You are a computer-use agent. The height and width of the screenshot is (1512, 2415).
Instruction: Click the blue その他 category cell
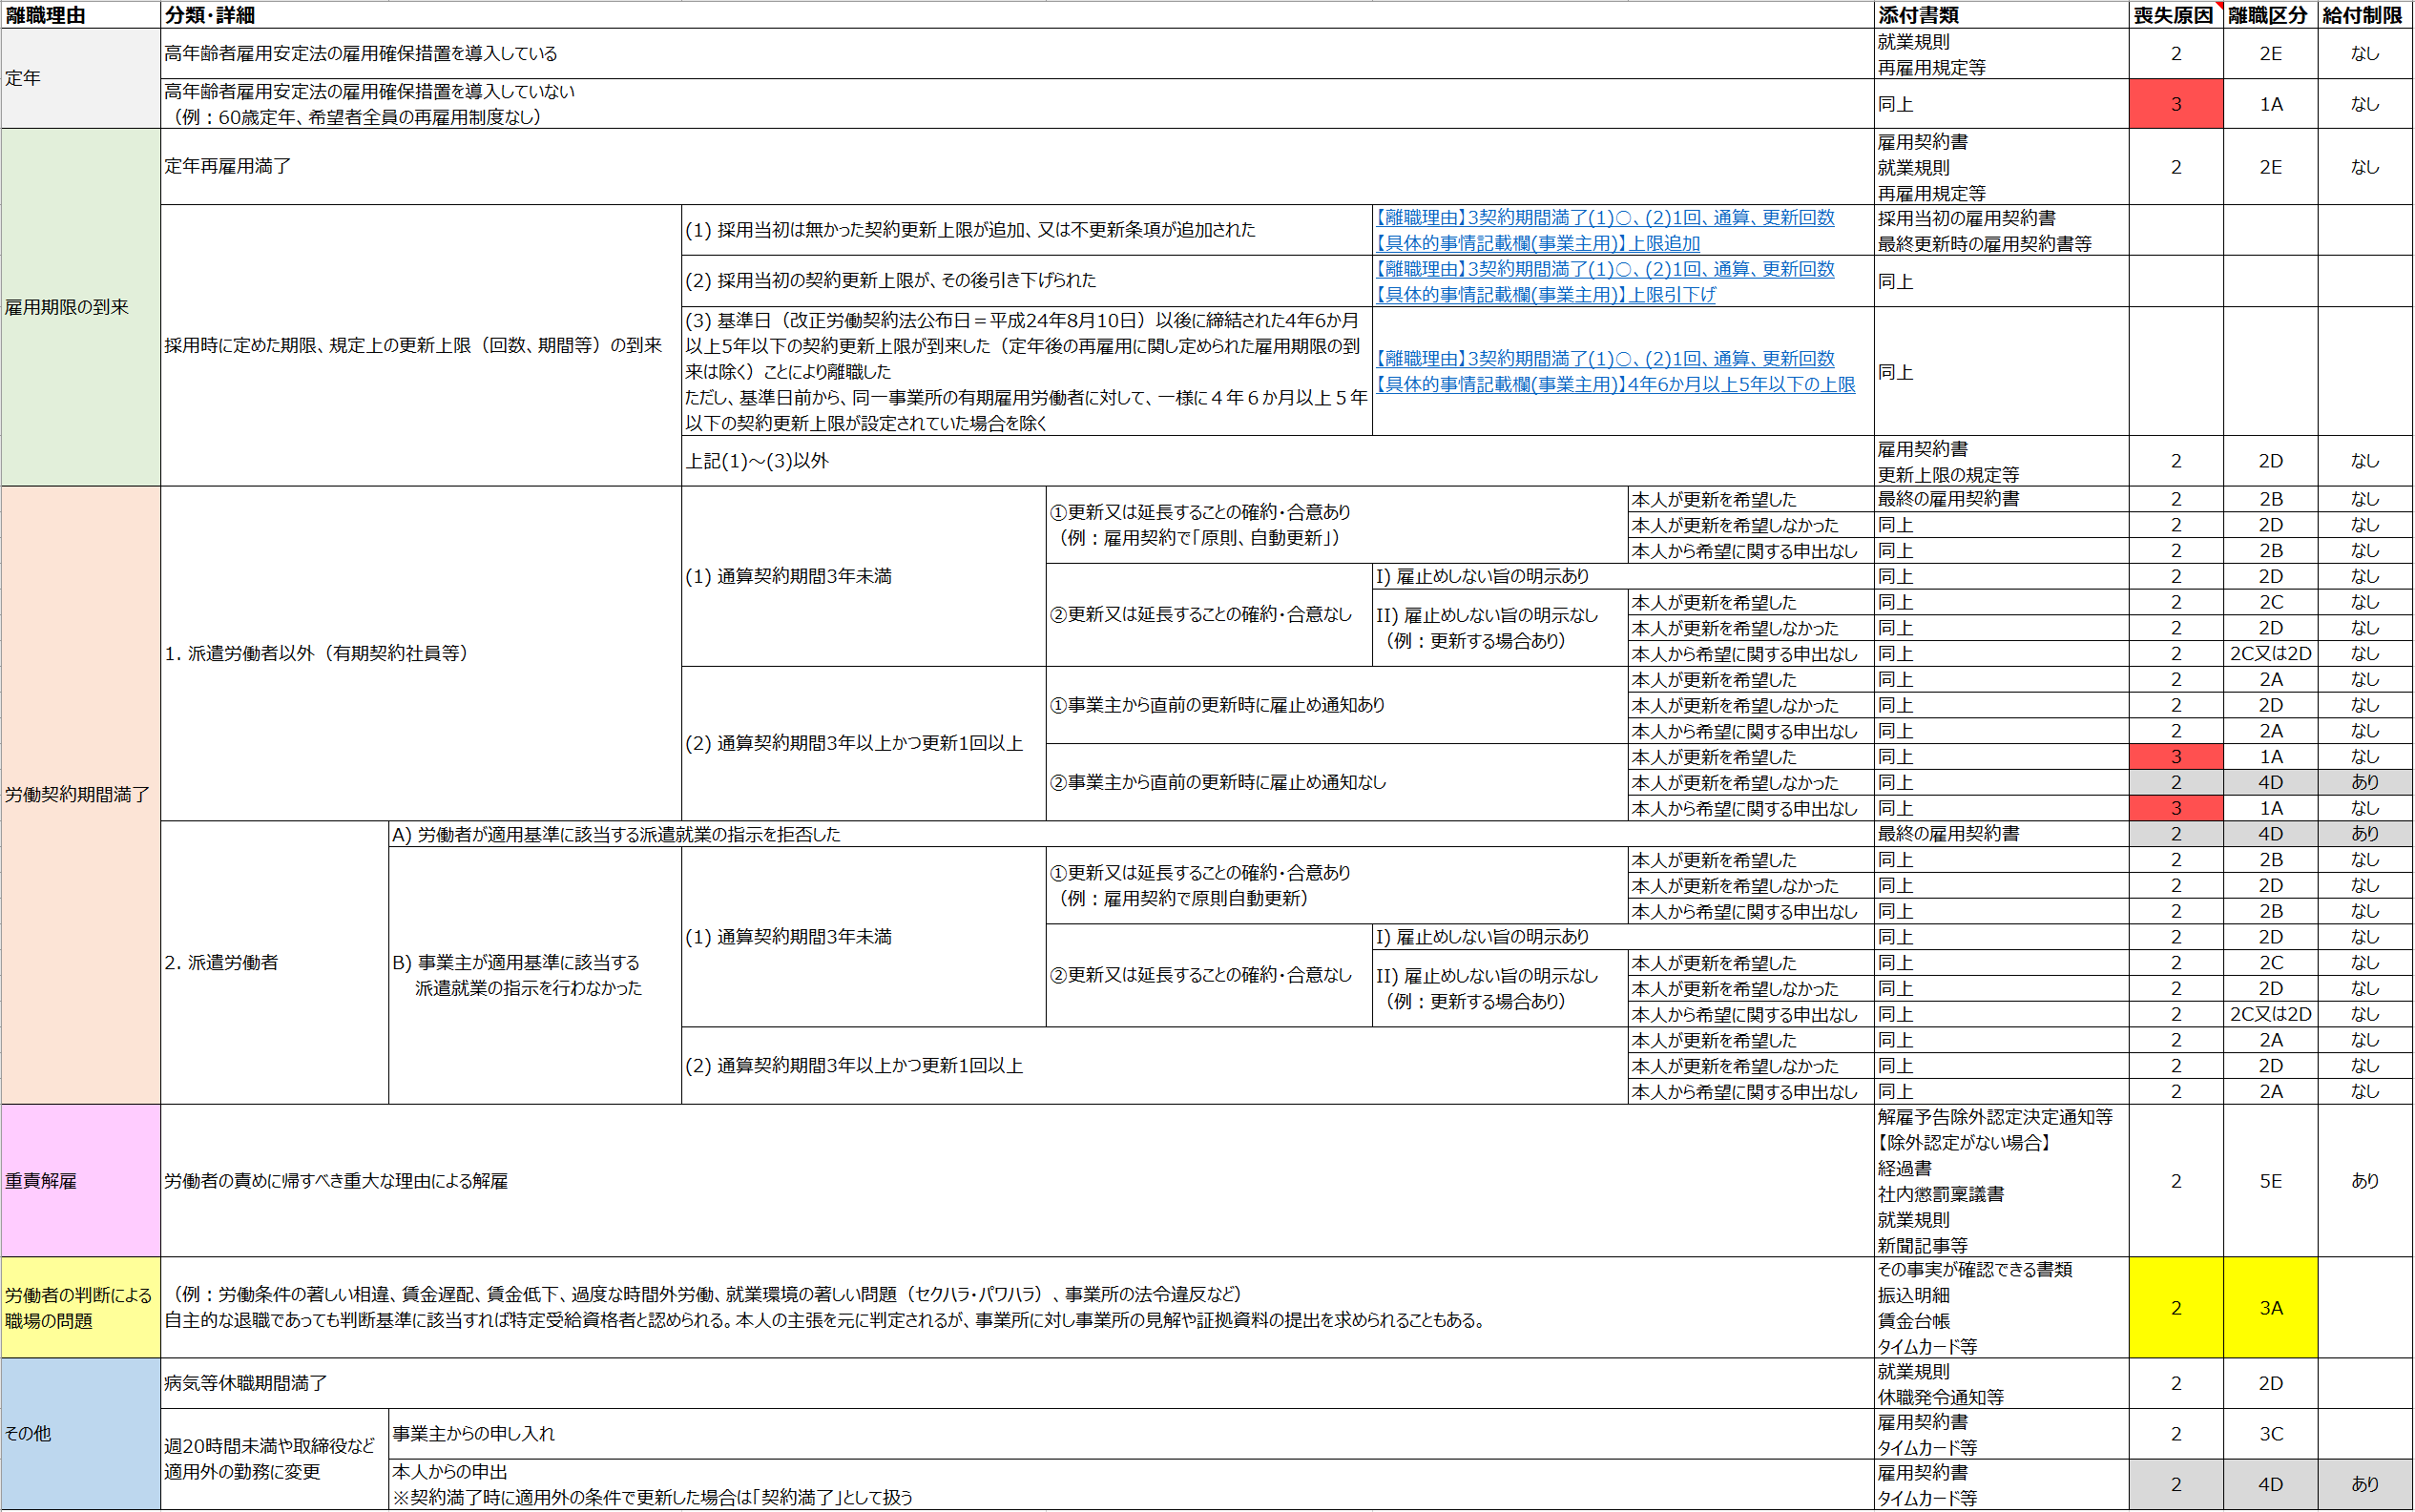pyautogui.click(x=81, y=1434)
